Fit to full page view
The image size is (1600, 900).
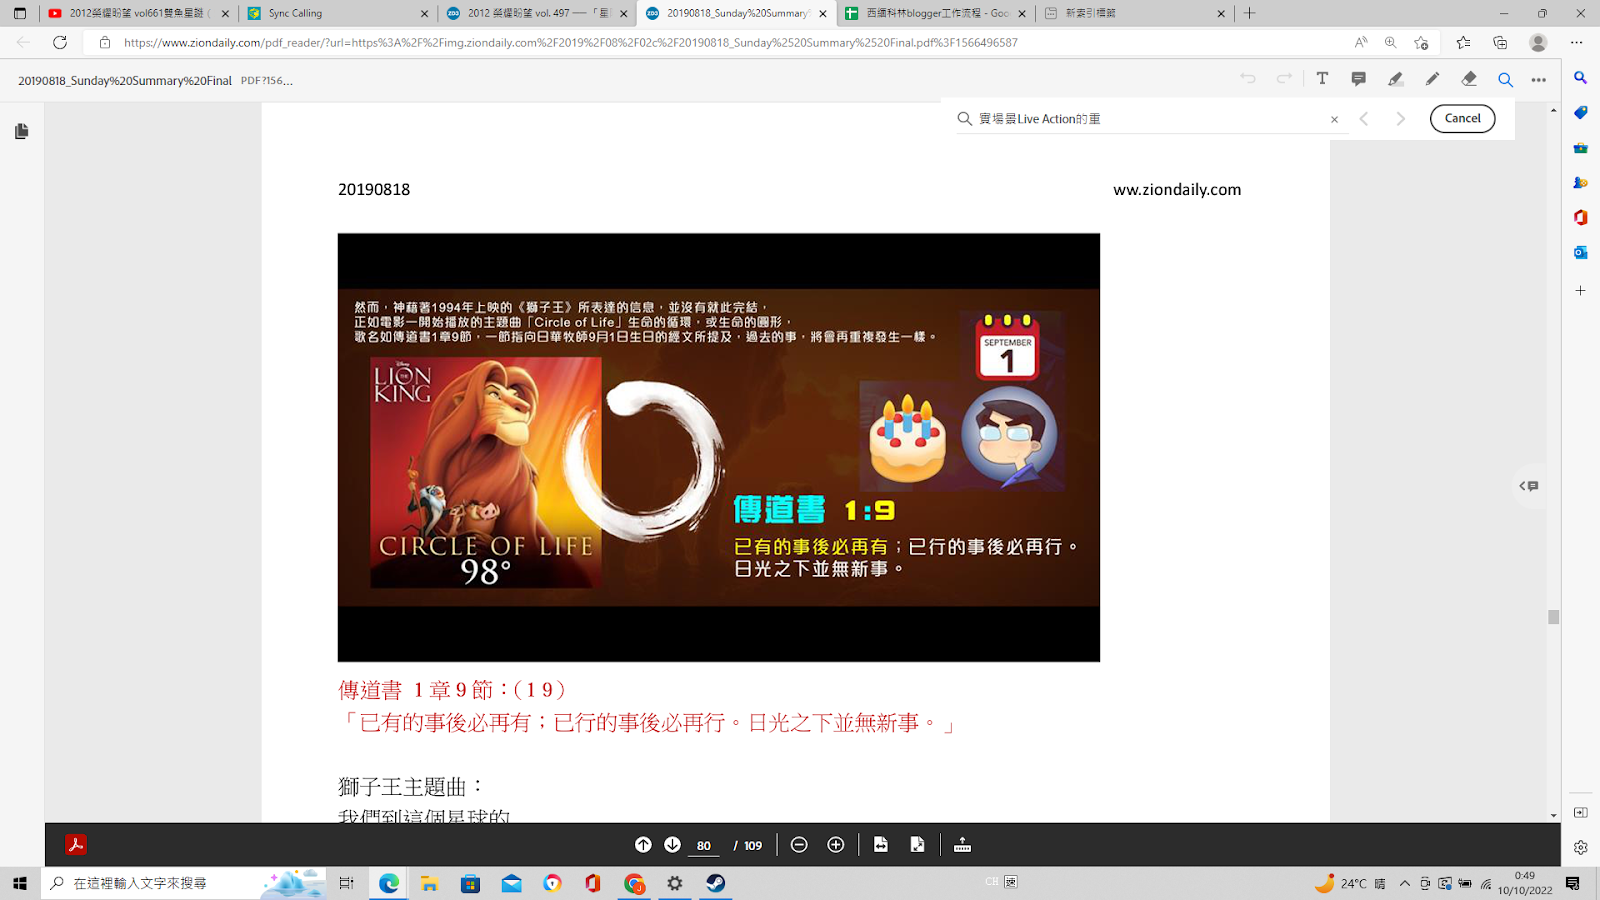tap(917, 845)
